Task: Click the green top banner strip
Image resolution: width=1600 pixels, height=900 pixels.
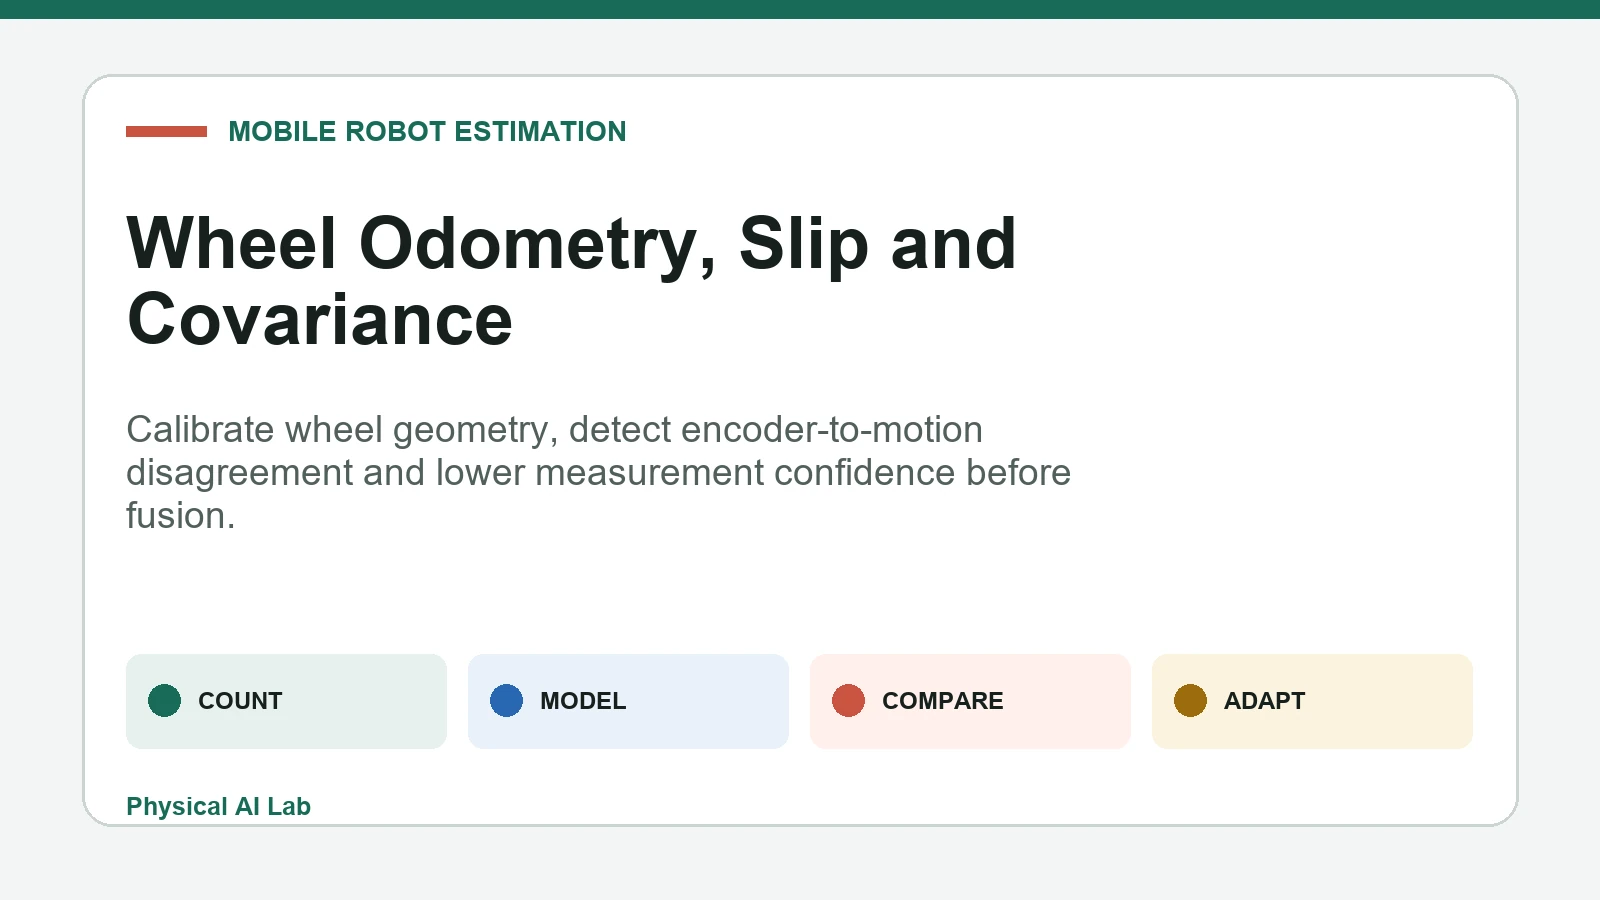Action: pos(800,9)
